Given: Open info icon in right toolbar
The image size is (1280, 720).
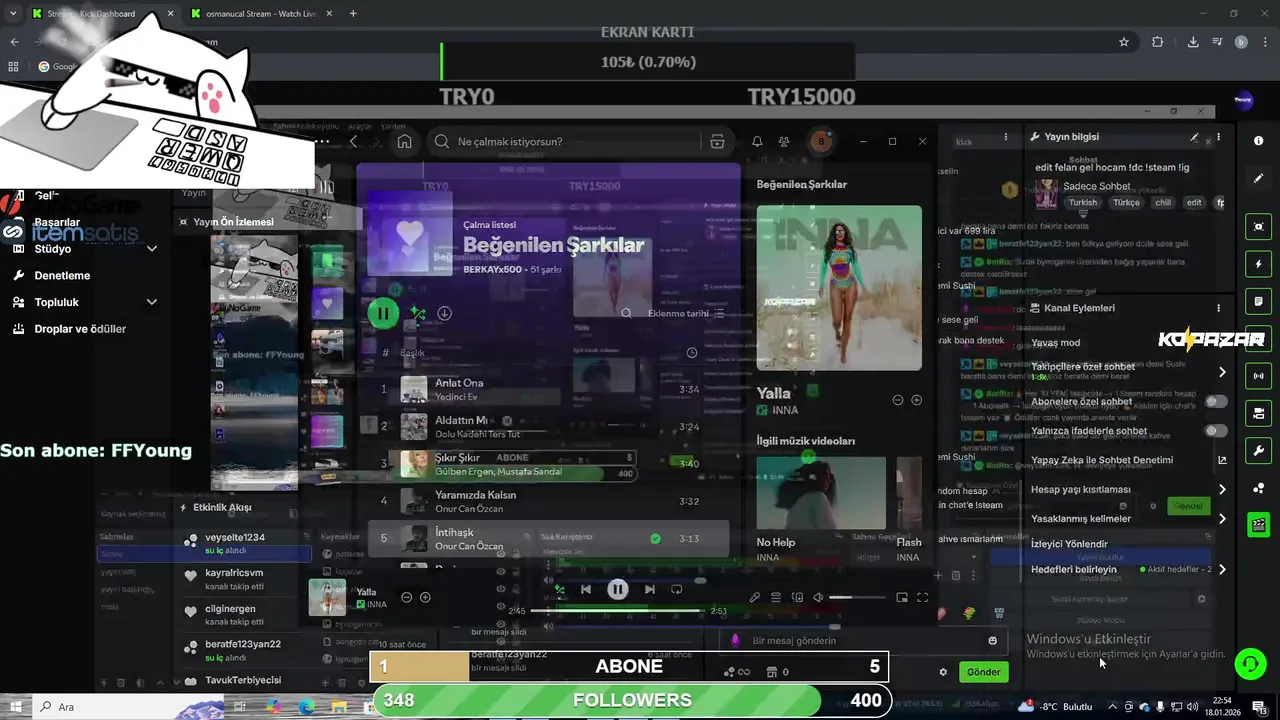Looking at the screenshot, I should (x=1259, y=141).
